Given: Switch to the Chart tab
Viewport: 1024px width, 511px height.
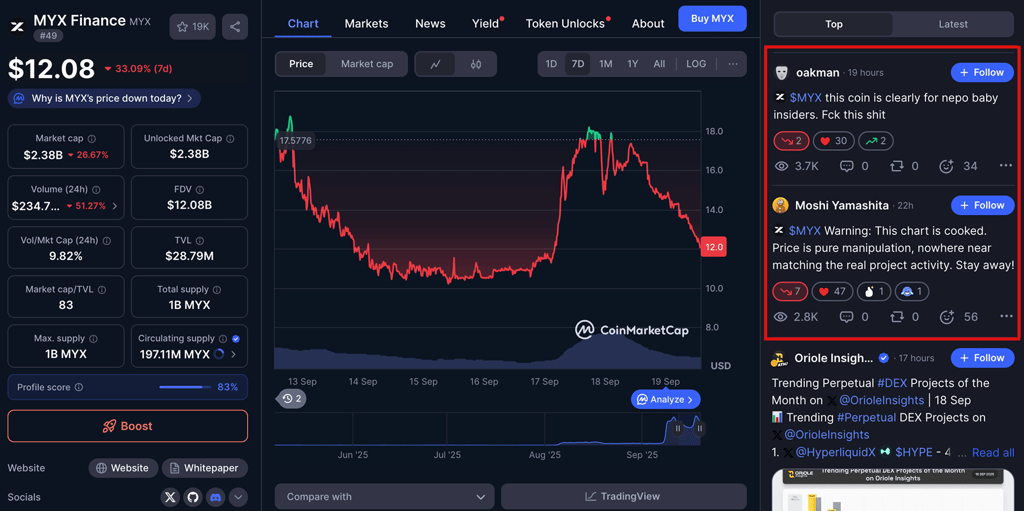Looking at the screenshot, I should (x=303, y=24).
